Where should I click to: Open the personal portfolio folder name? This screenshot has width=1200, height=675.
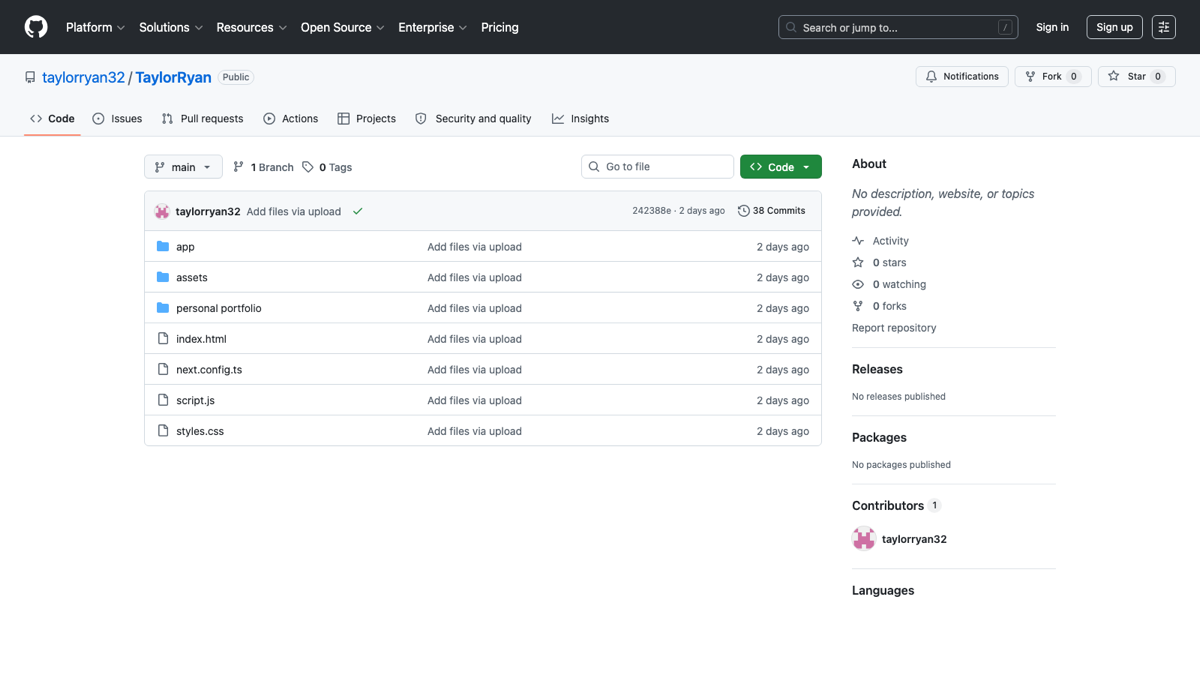click(219, 308)
